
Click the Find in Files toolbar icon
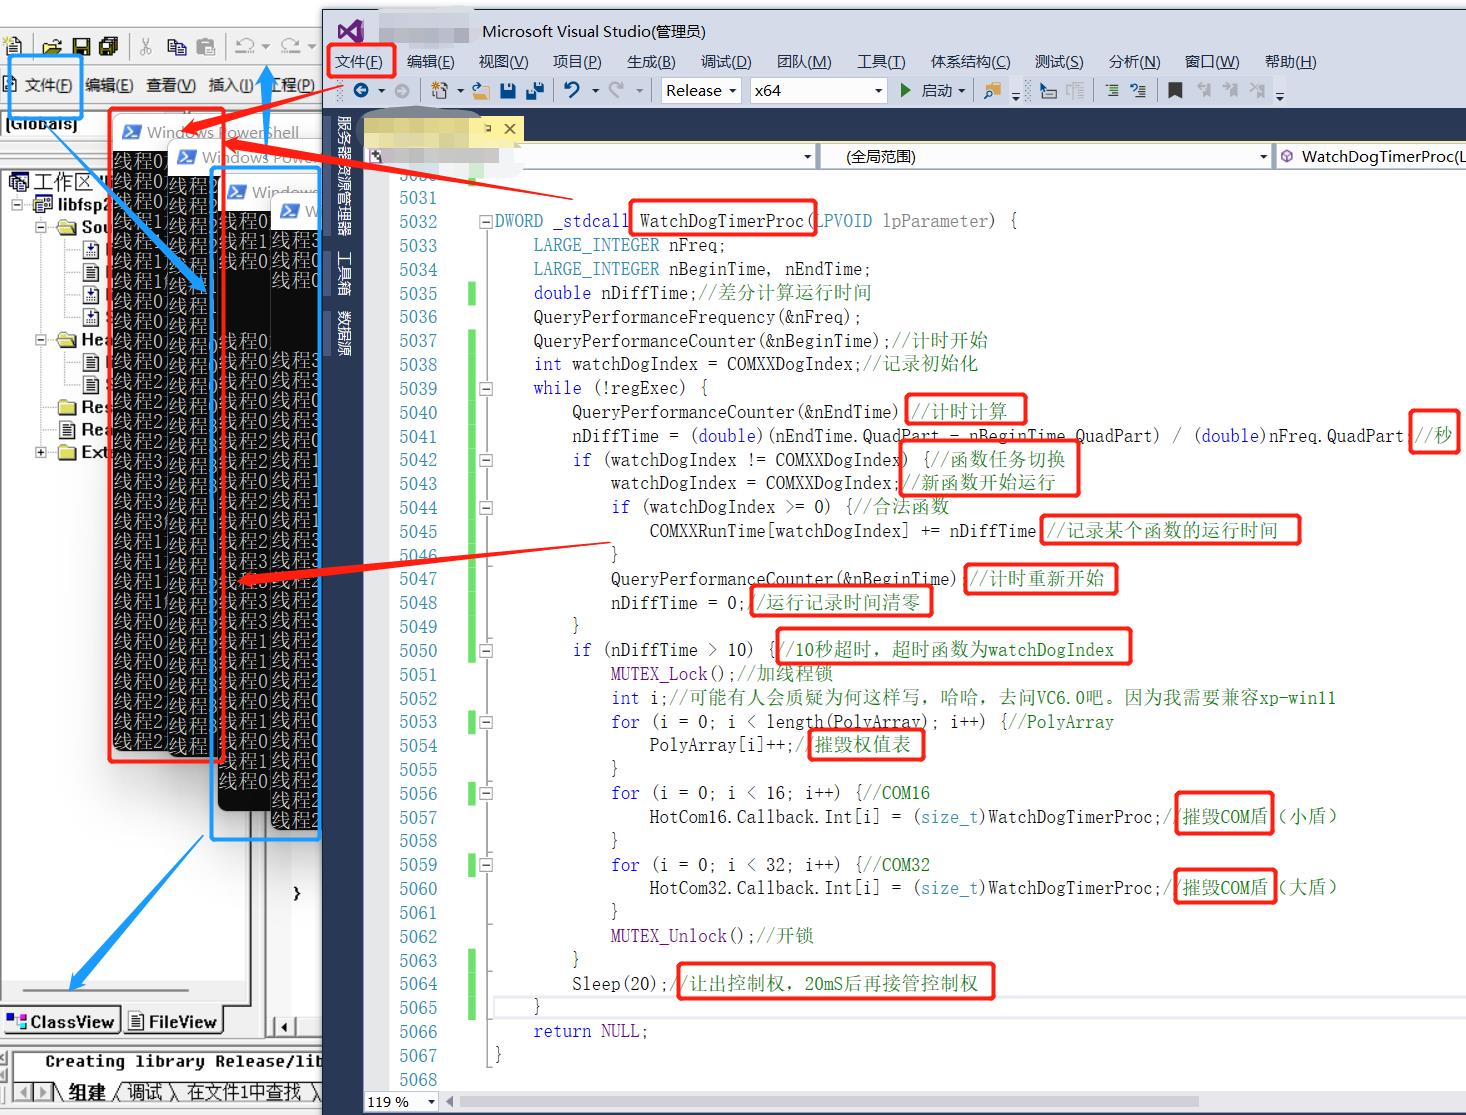[x=991, y=91]
